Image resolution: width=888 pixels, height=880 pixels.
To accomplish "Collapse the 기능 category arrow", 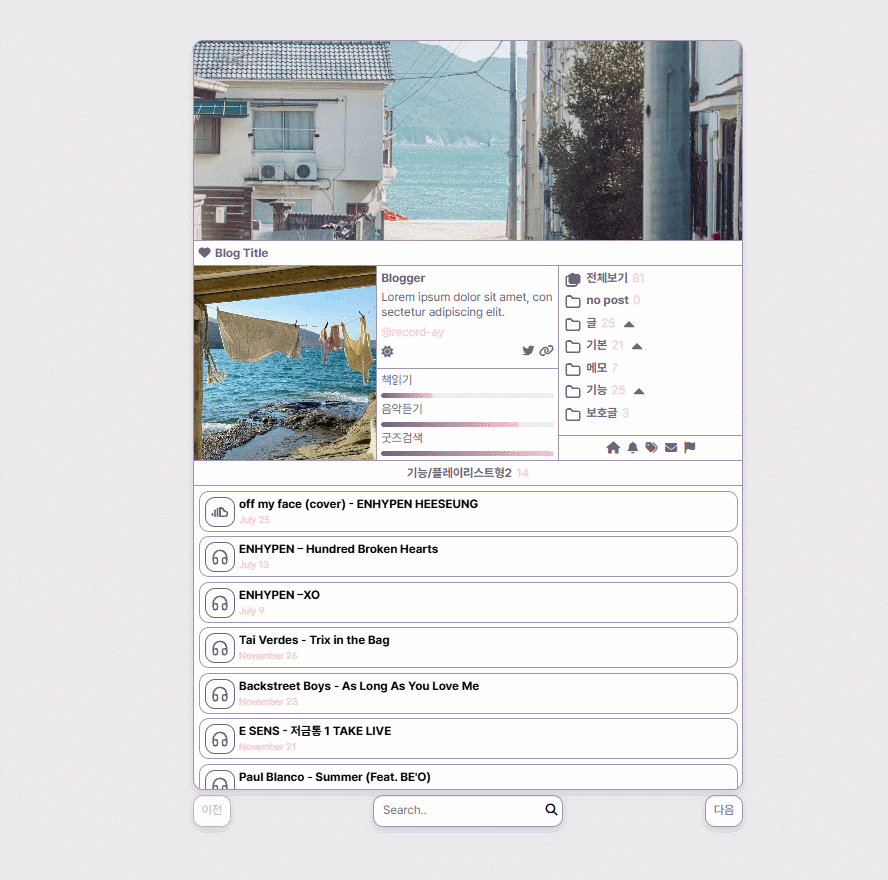I will (x=639, y=391).
